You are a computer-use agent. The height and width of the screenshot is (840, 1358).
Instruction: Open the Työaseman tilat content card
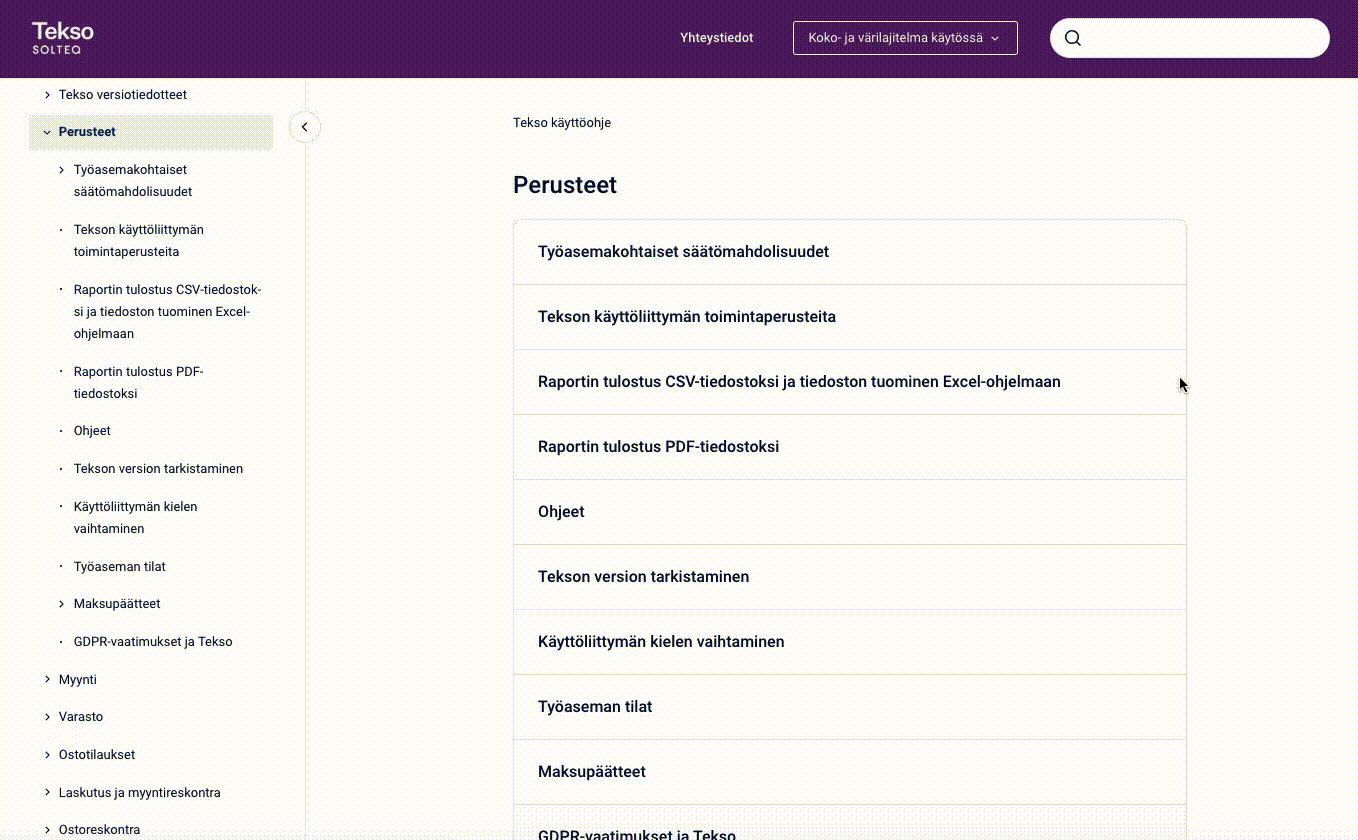(x=595, y=707)
